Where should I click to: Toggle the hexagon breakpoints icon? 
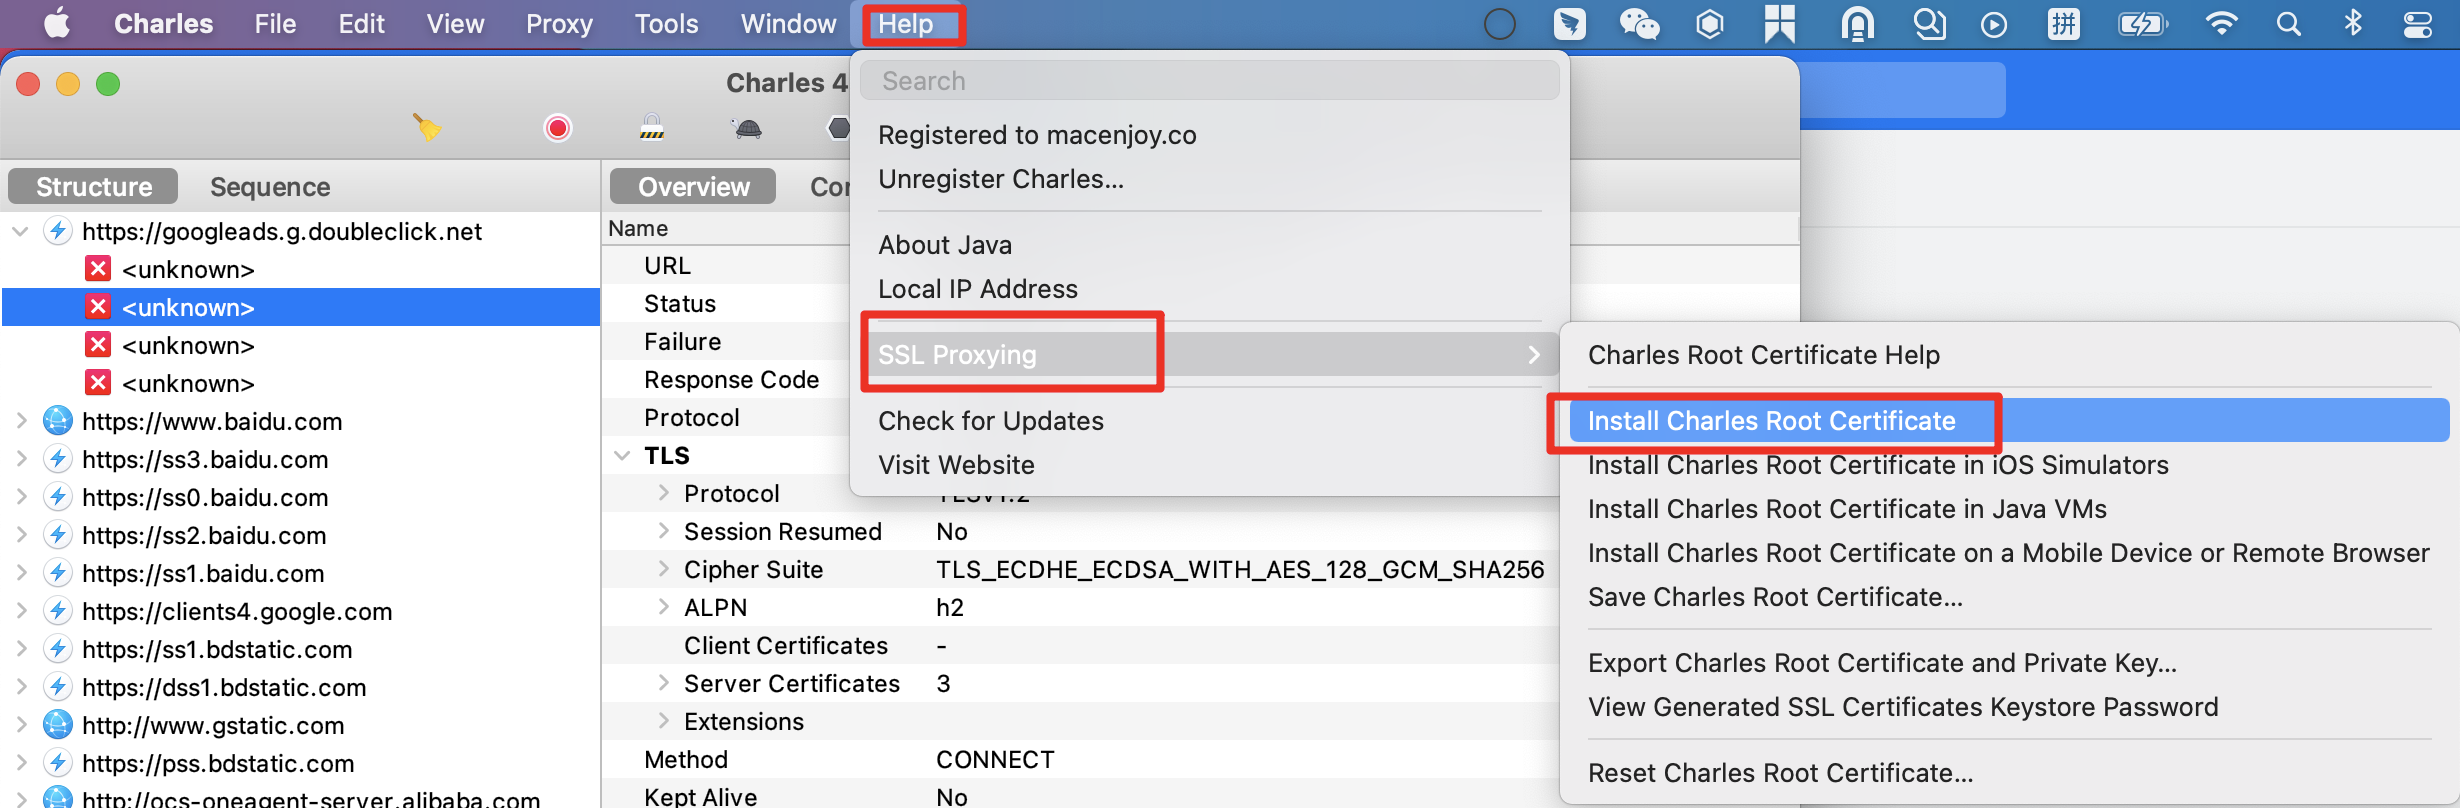pos(839,128)
